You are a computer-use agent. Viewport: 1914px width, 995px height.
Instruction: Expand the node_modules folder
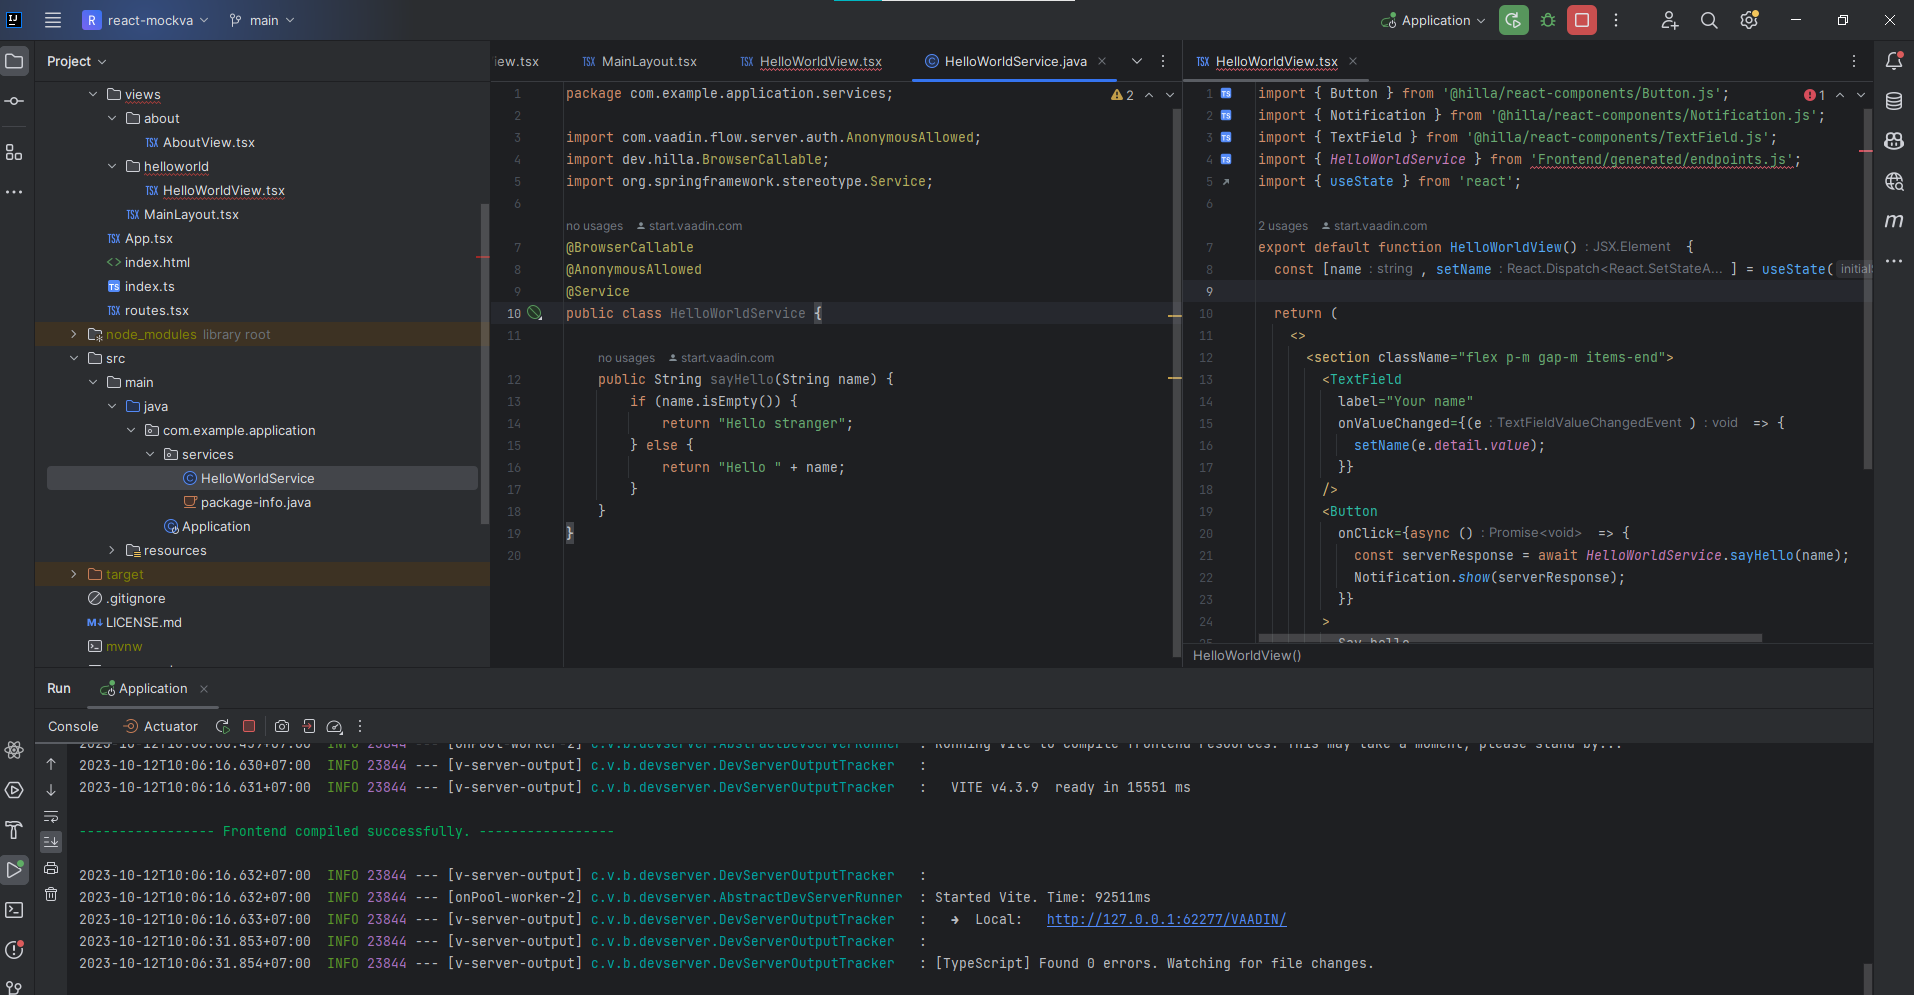pyautogui.click(x=74, y=334)
